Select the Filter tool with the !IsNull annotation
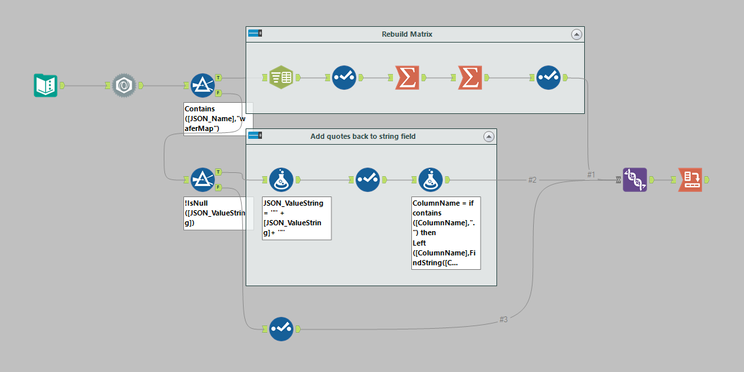Image resolution: width=744 pixels, height=372 pixels. pos(203,179)
